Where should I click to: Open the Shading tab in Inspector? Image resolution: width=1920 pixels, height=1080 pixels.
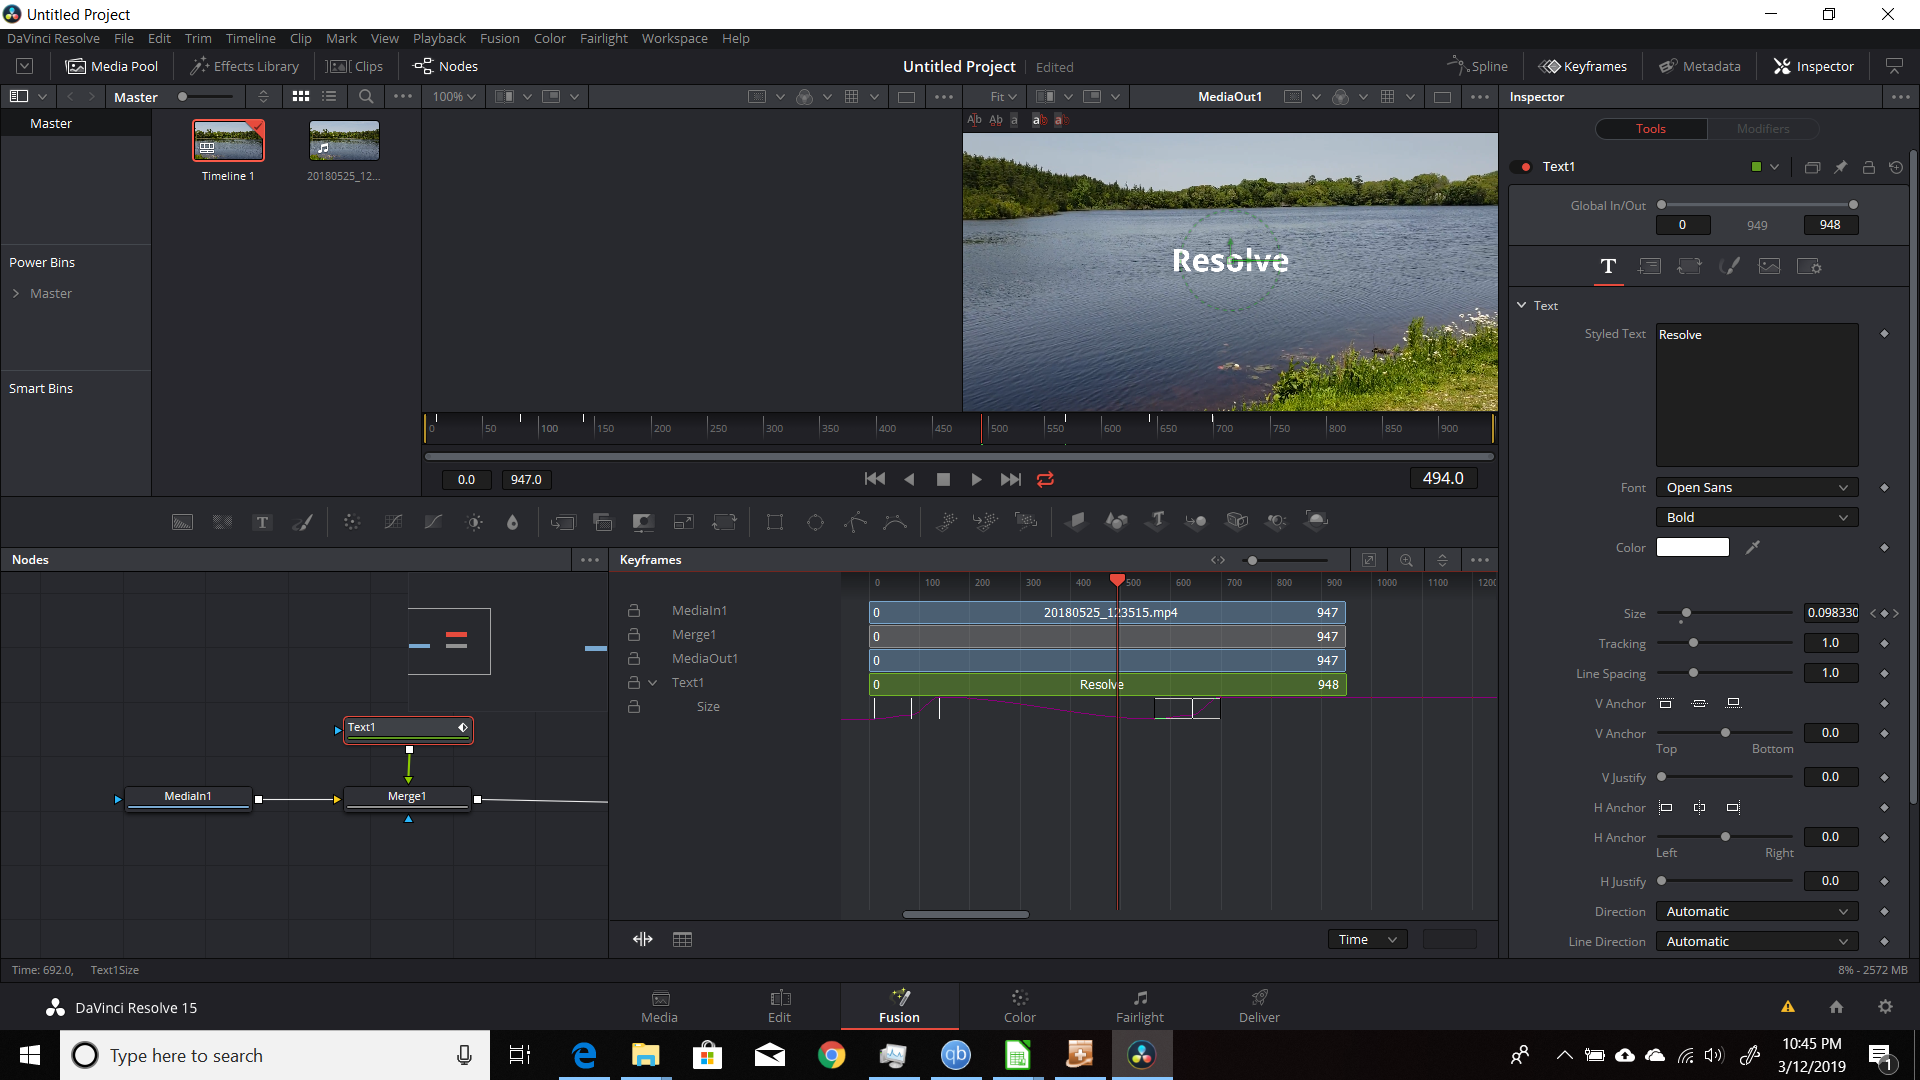click(1729, 266)
